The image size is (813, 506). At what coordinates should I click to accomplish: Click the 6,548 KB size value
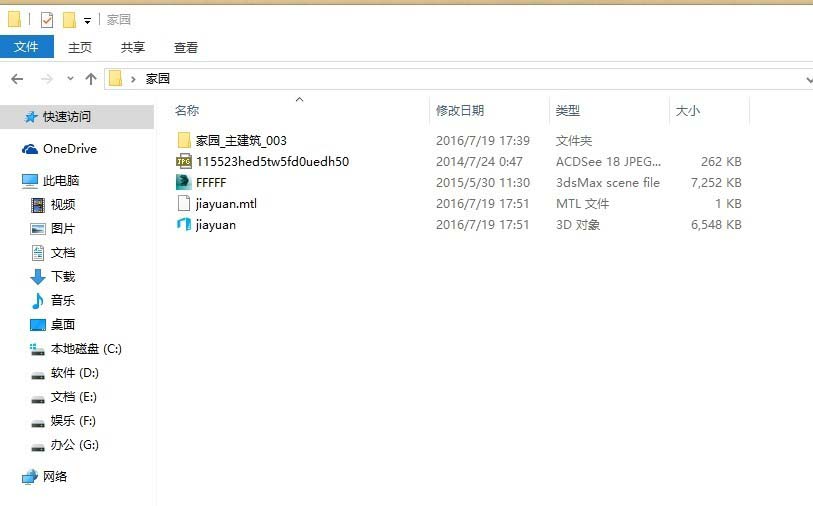click(x=716, y=224)
